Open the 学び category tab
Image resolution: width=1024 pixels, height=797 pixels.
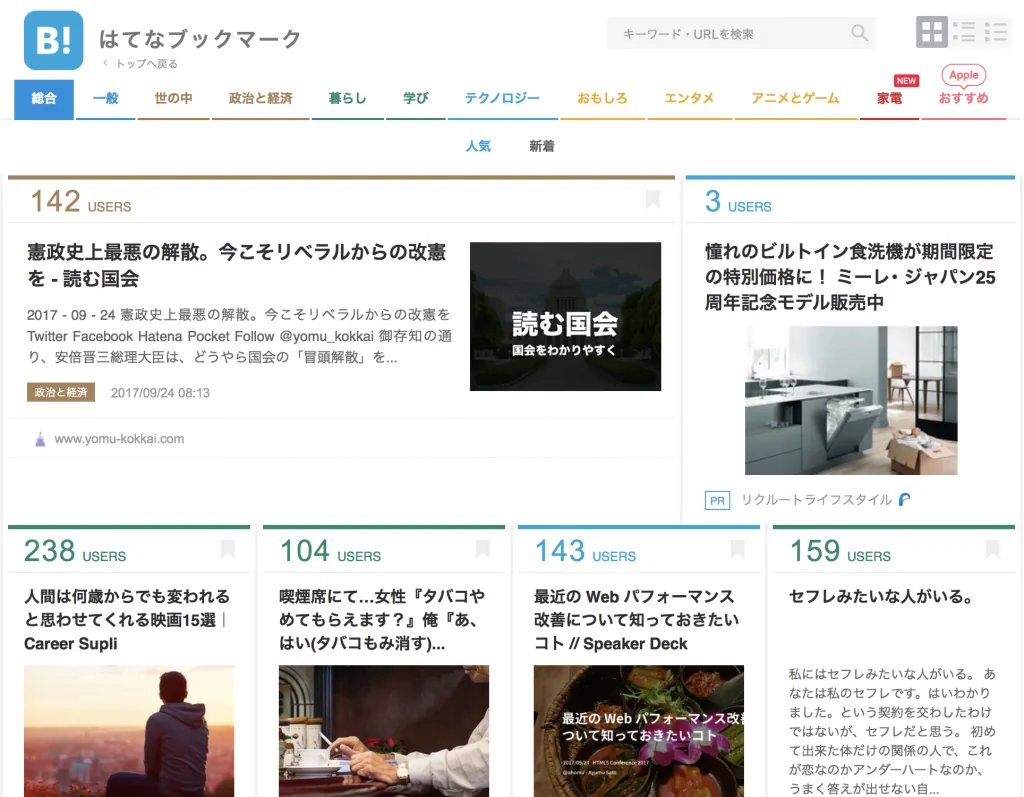415,99
